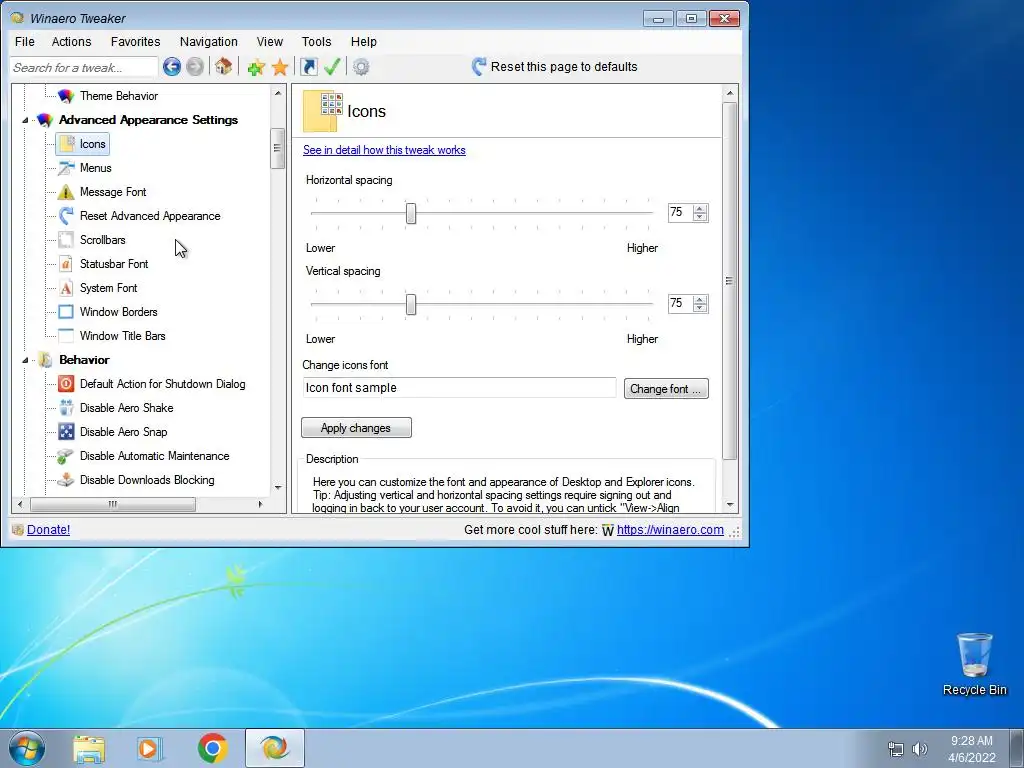Click the Donate! link

point(48,530)
